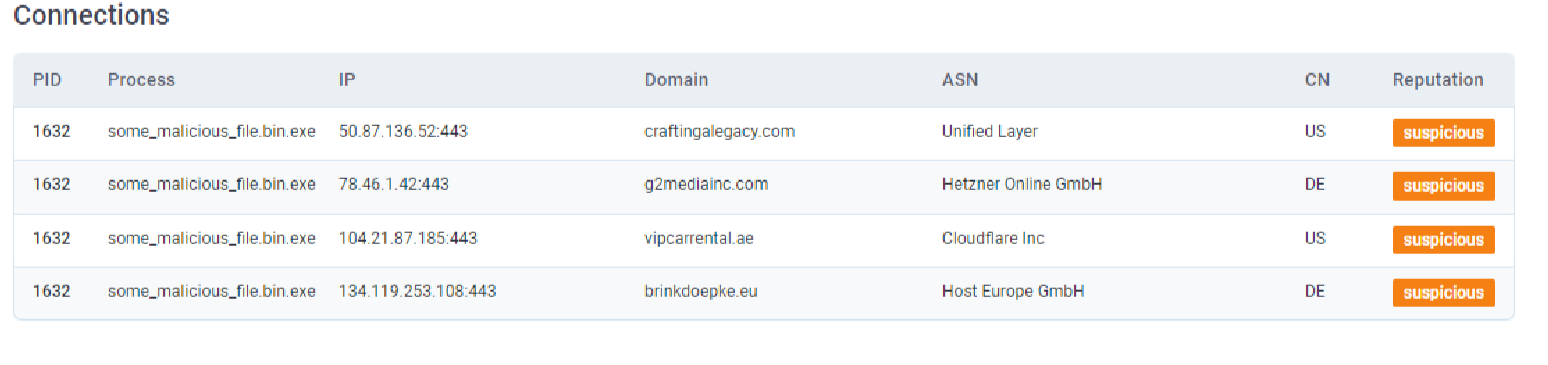Select the Hetzner Online GmbH ASN cell
1548x365 pixels.
click(1022, 184)
